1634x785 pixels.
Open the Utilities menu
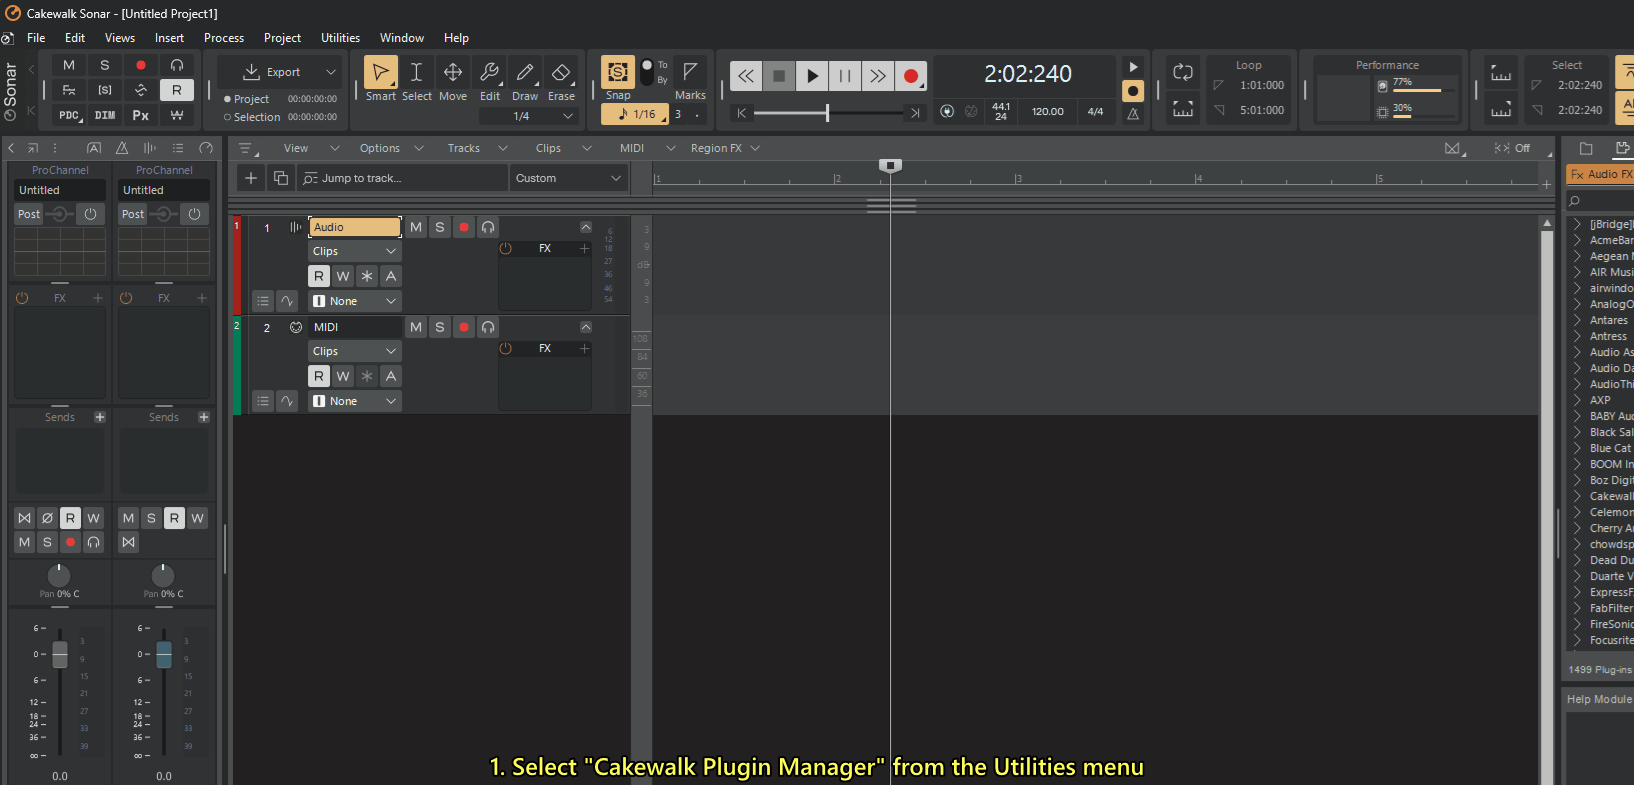pyautogui.click(x=340, y=38)
